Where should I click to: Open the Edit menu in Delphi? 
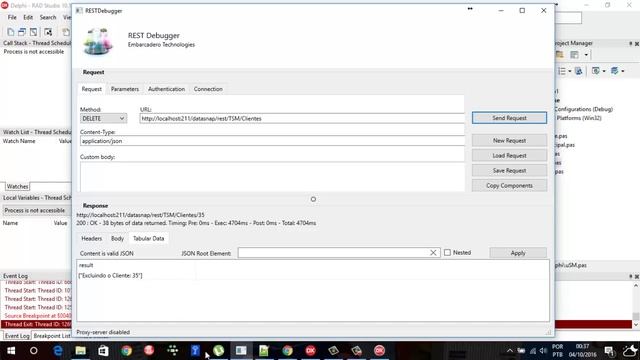[28, 18]
